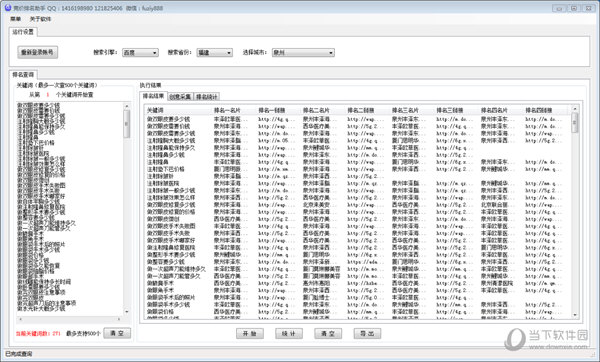Click the keyword list scroll-up arrow
This screenshot has height=362, width=600.
(127, 106)
